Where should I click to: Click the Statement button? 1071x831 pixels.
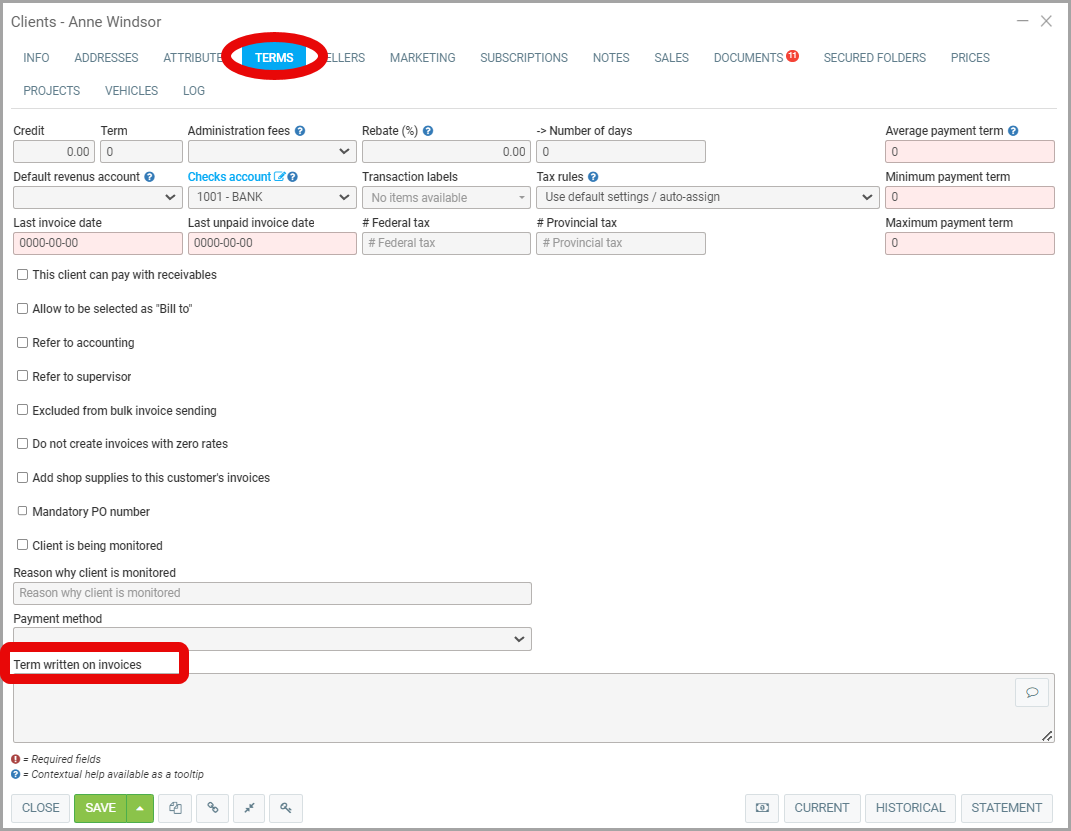point(1006,808)
